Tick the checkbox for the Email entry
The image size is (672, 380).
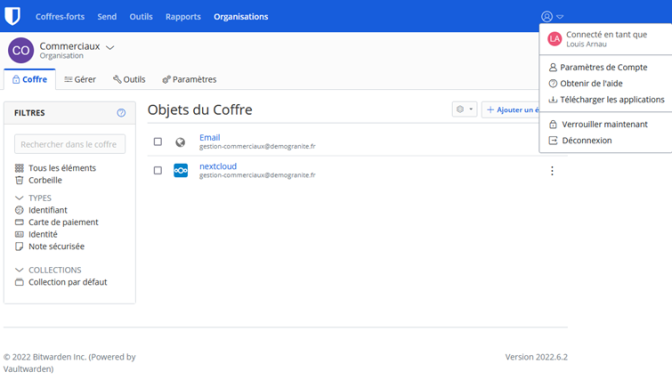158,142
